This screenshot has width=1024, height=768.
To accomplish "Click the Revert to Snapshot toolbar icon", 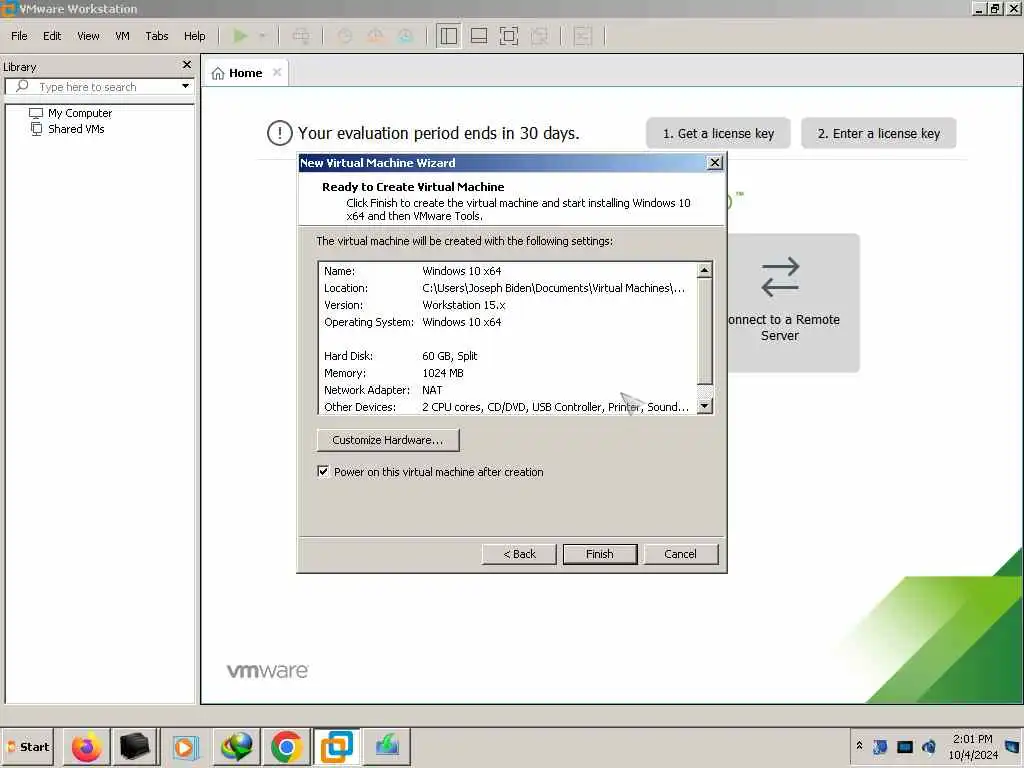I will click(x=376, y=36).
